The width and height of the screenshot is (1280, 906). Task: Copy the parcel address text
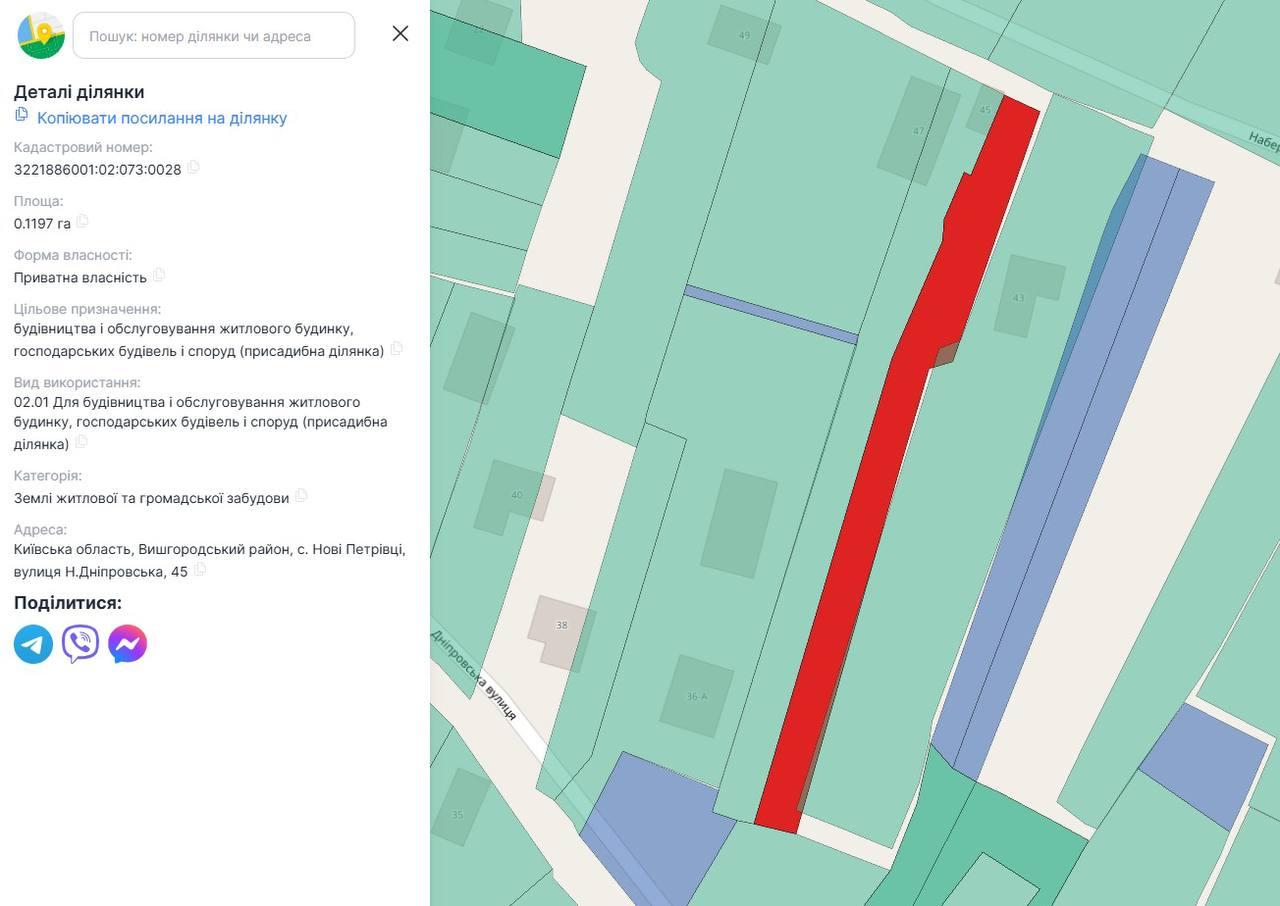click(x=200, y=570)
